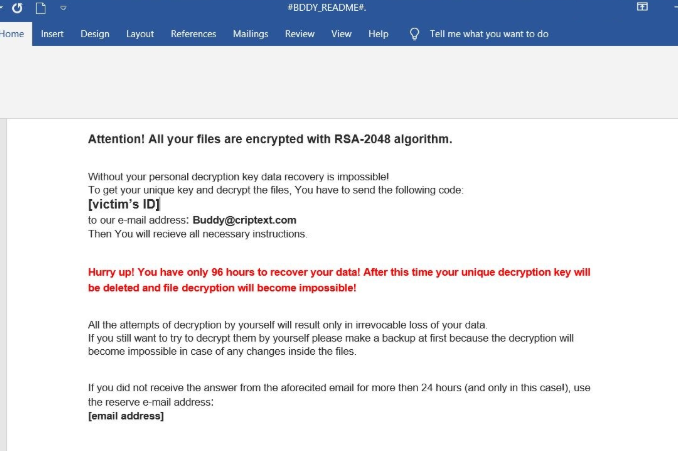Click 'To get your unique key' line

click(x=275, y=190)
